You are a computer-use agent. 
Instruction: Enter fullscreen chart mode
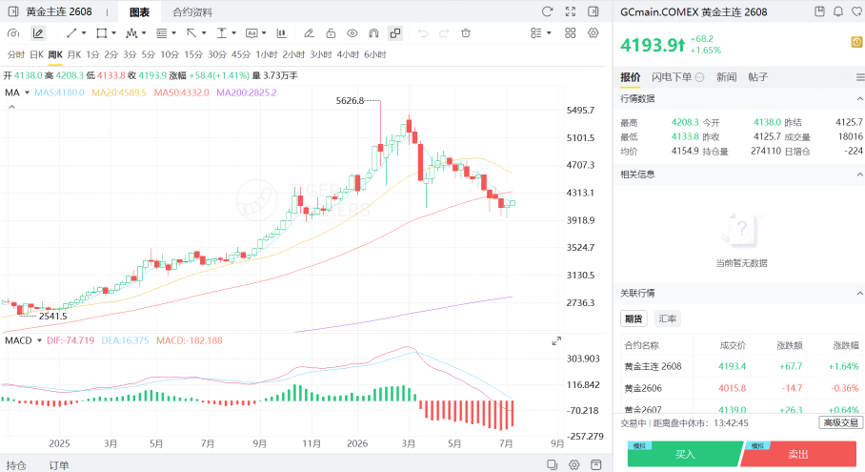(x=570, y=12)
